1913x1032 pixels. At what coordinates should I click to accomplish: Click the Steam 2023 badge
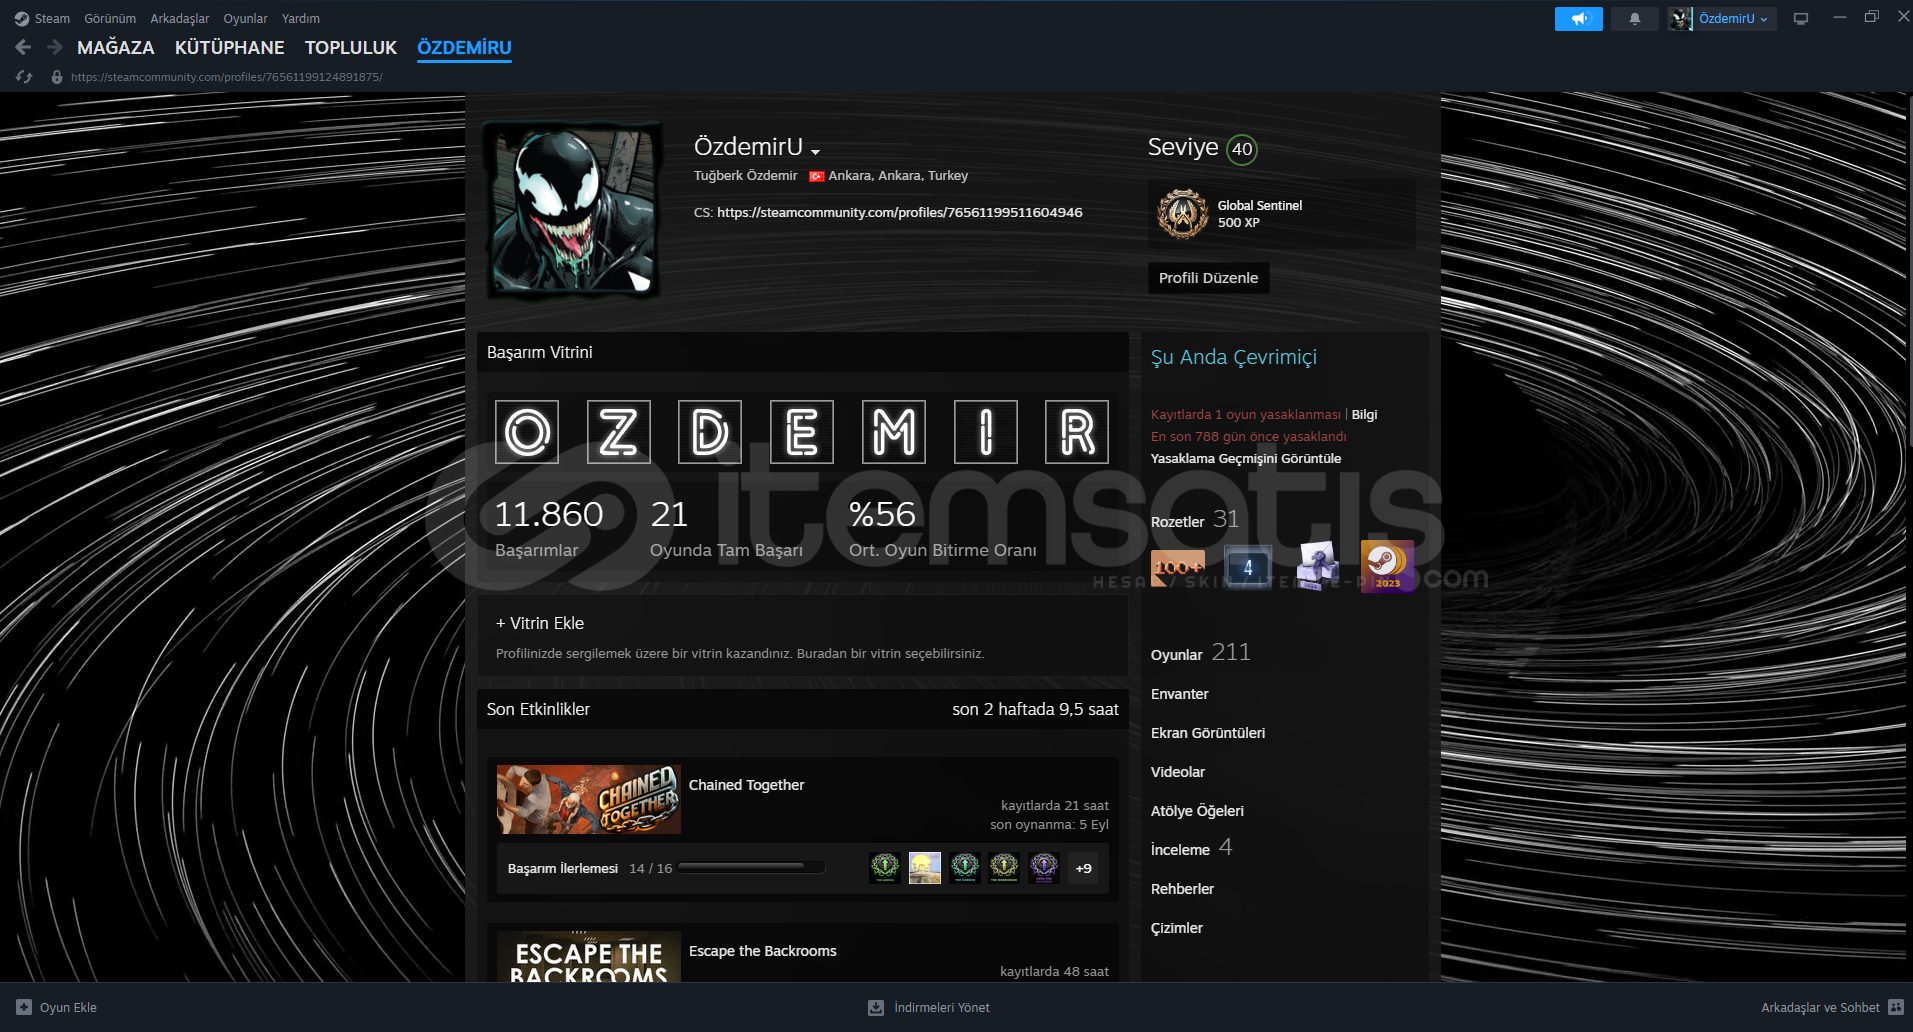(x=1388, y=567)
